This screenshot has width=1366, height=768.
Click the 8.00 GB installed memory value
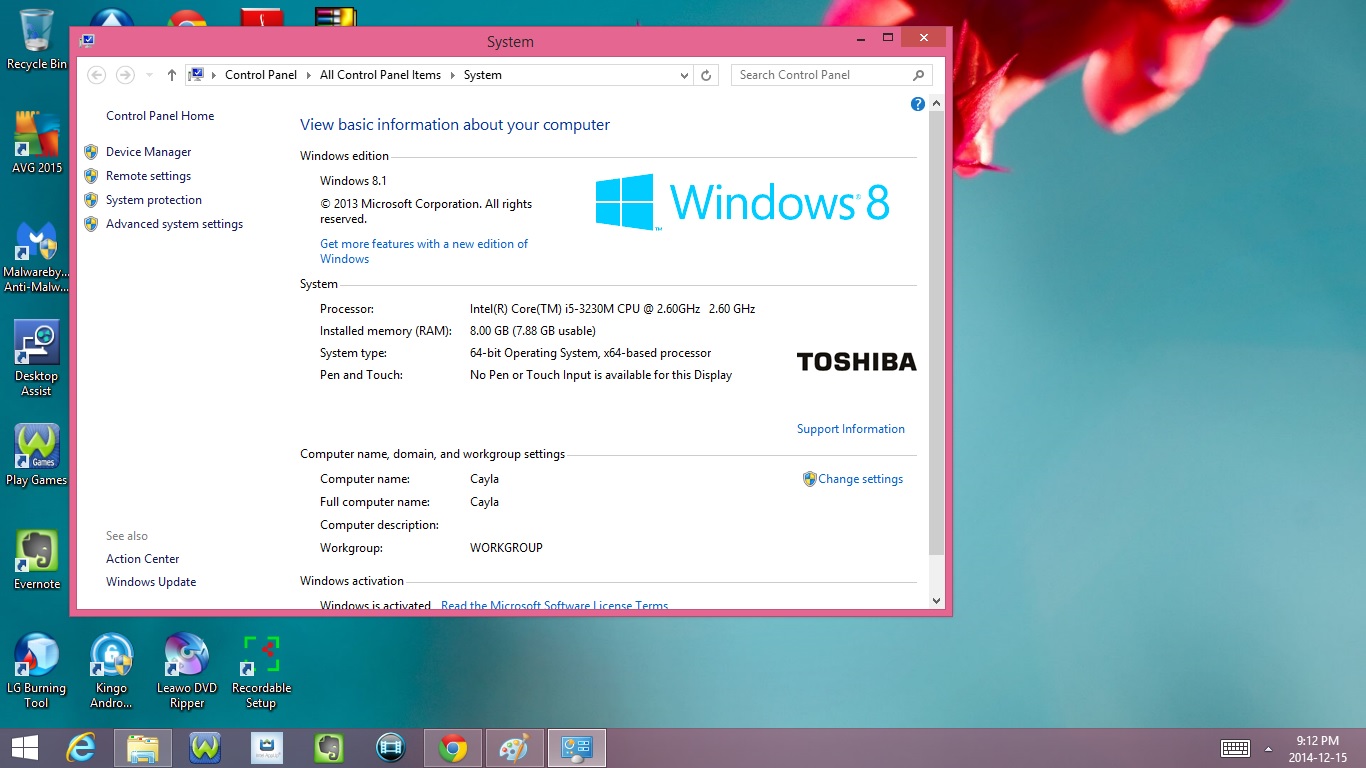pyautogui.click(x=533, y=331)
